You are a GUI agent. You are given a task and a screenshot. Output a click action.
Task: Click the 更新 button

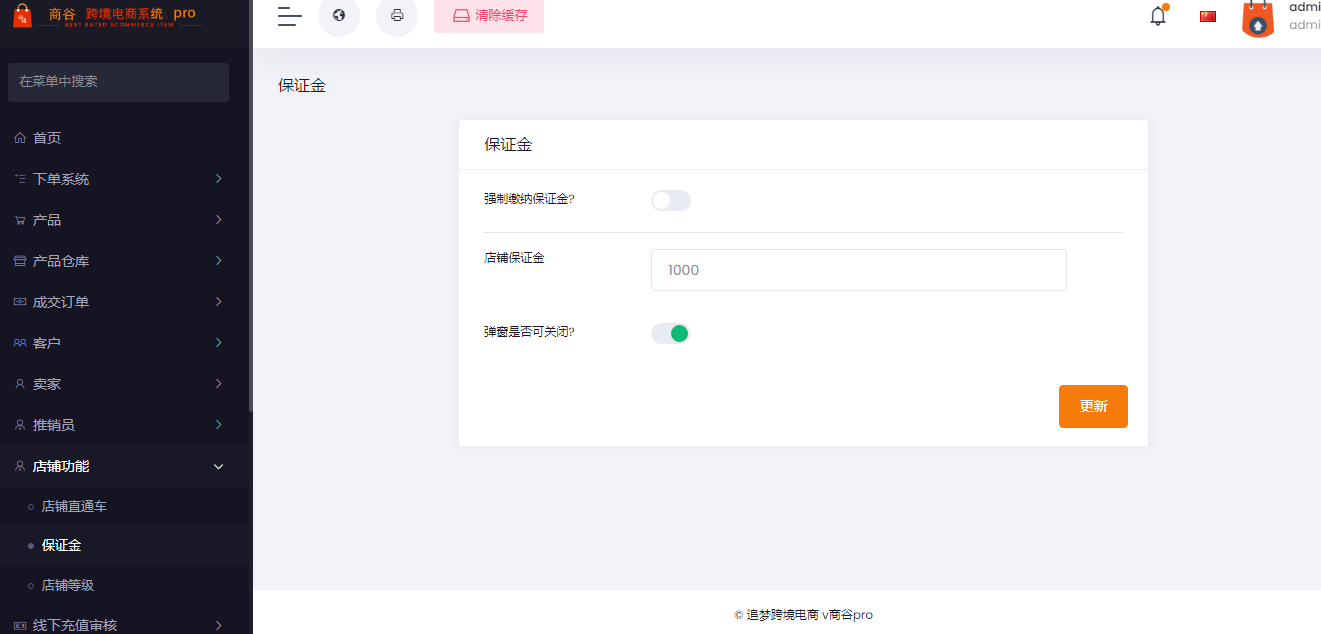point(1093,406)
